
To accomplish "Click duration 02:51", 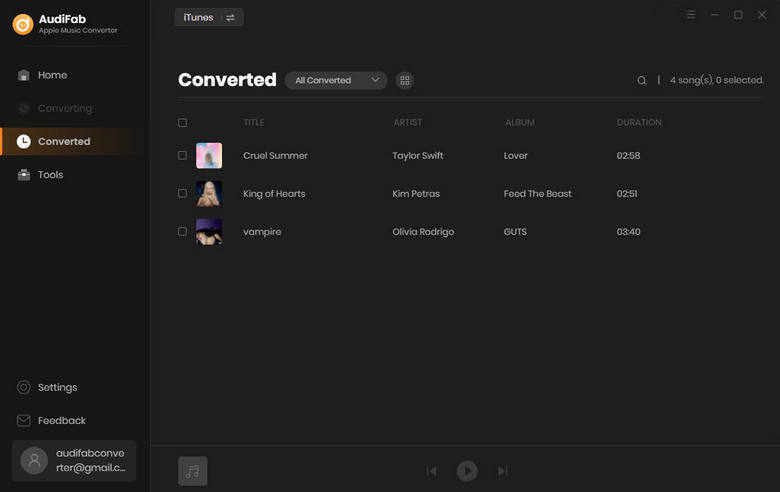I will [627, 194].
